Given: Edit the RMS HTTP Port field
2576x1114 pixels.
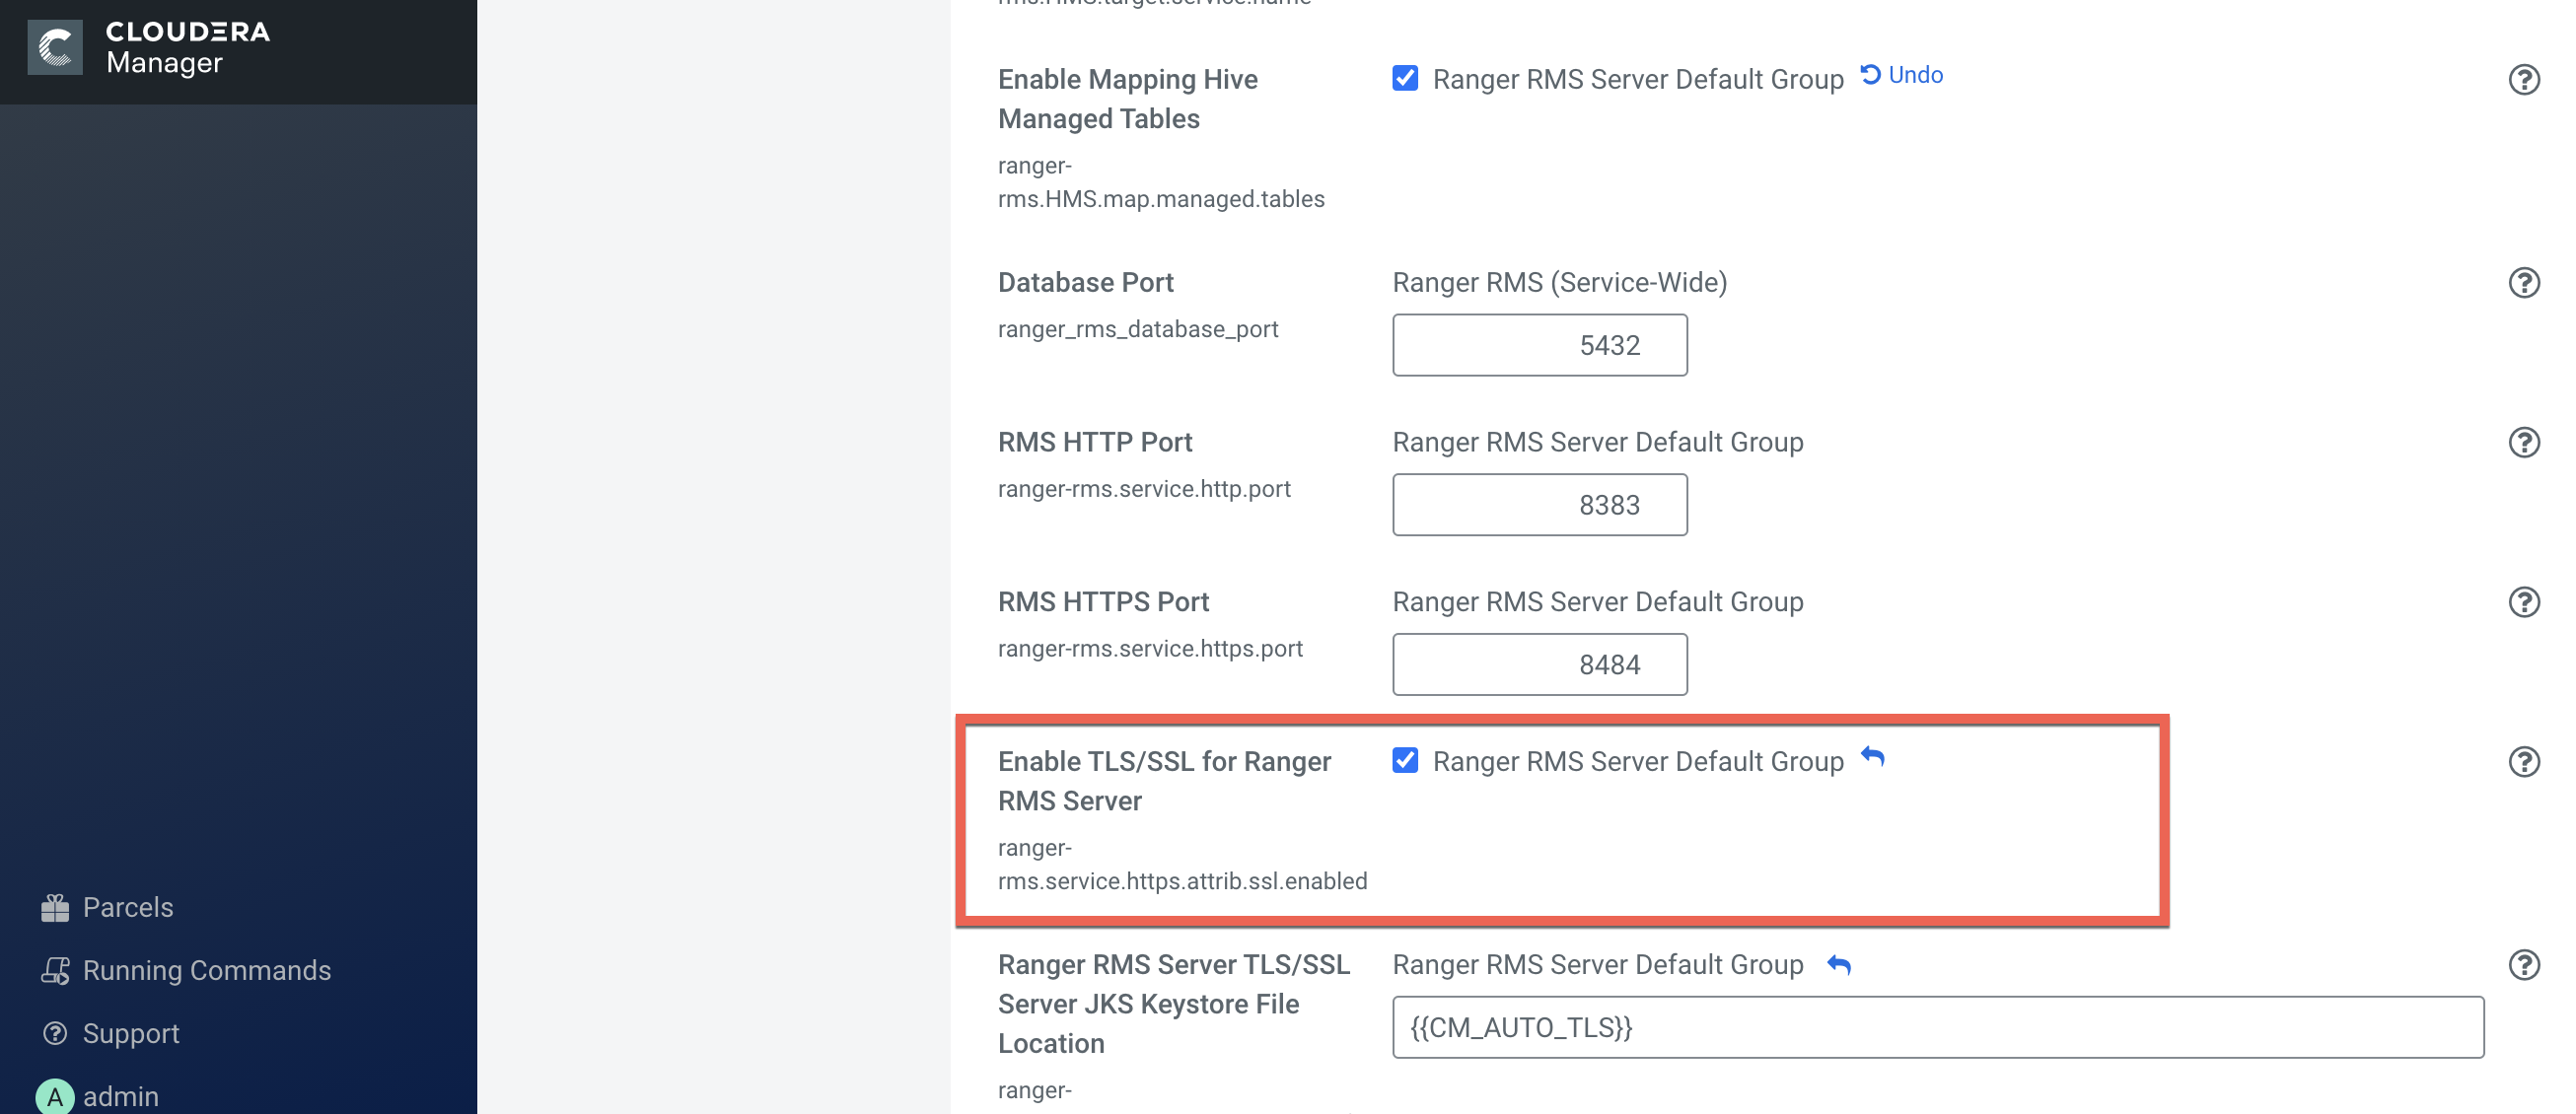Looking at the screenshot, I should point(1539,505).
